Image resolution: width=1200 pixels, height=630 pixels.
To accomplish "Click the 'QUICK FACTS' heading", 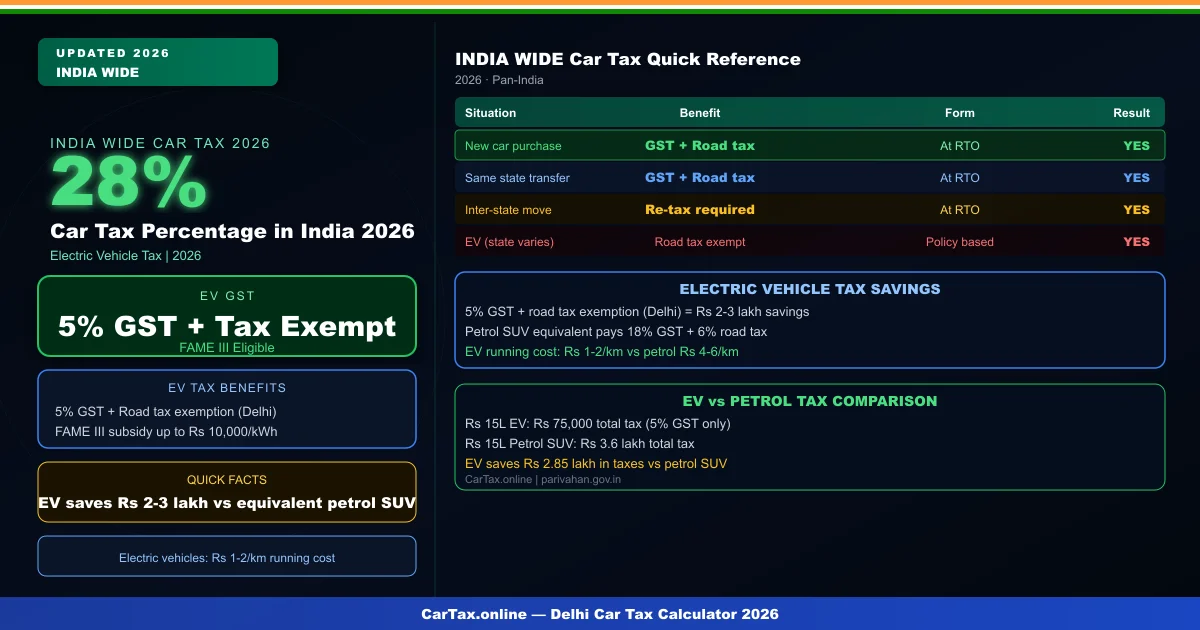I will 227,480.
